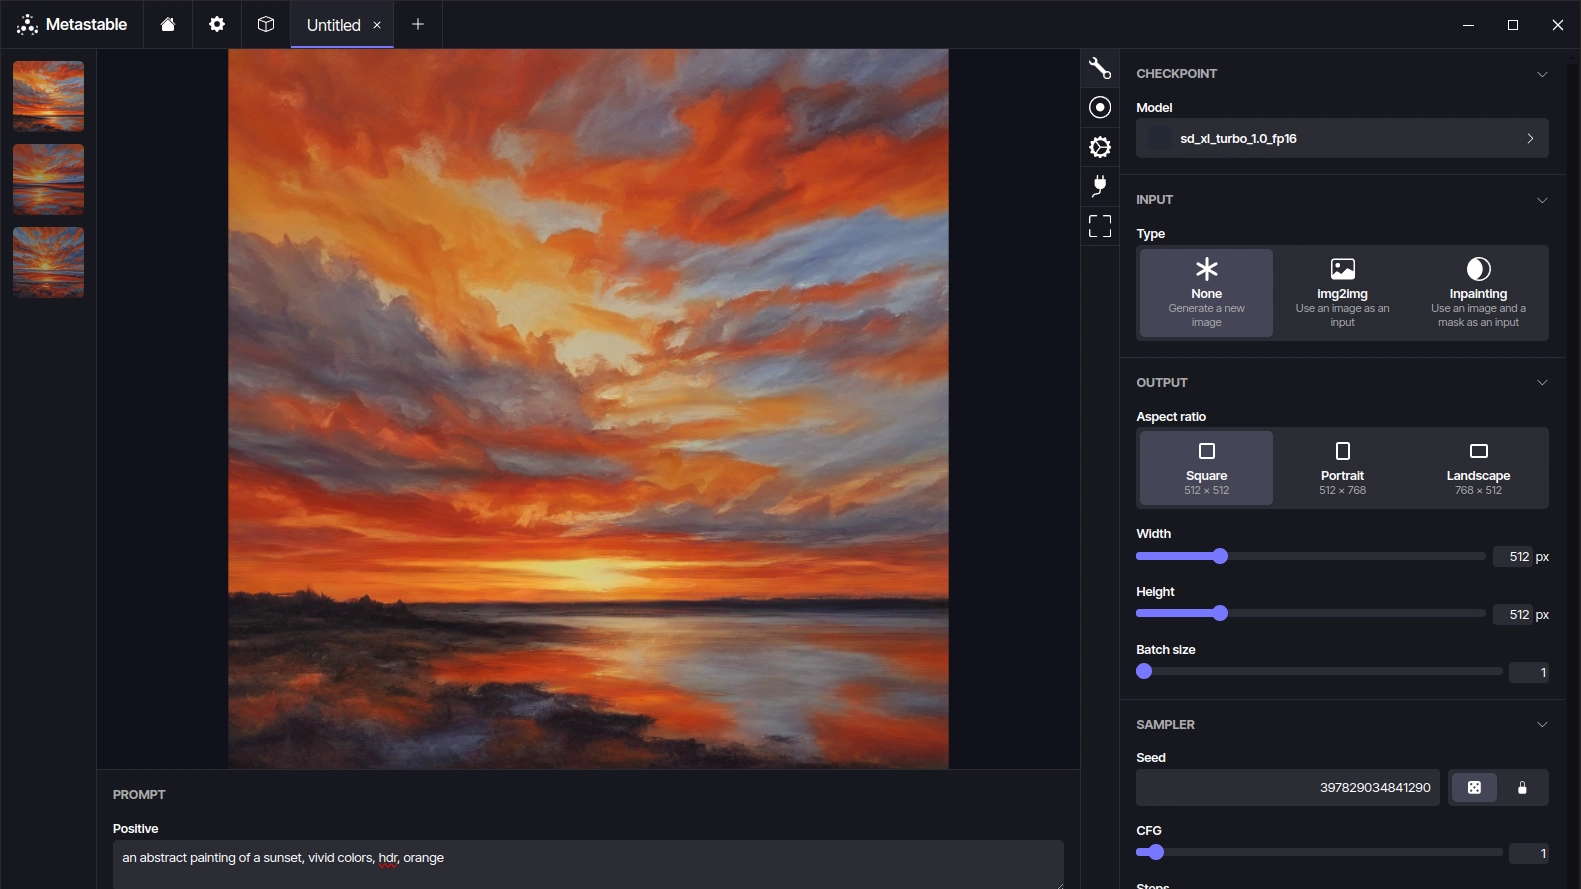
Task: Open the settings gear in top bar
Action: 217,24
